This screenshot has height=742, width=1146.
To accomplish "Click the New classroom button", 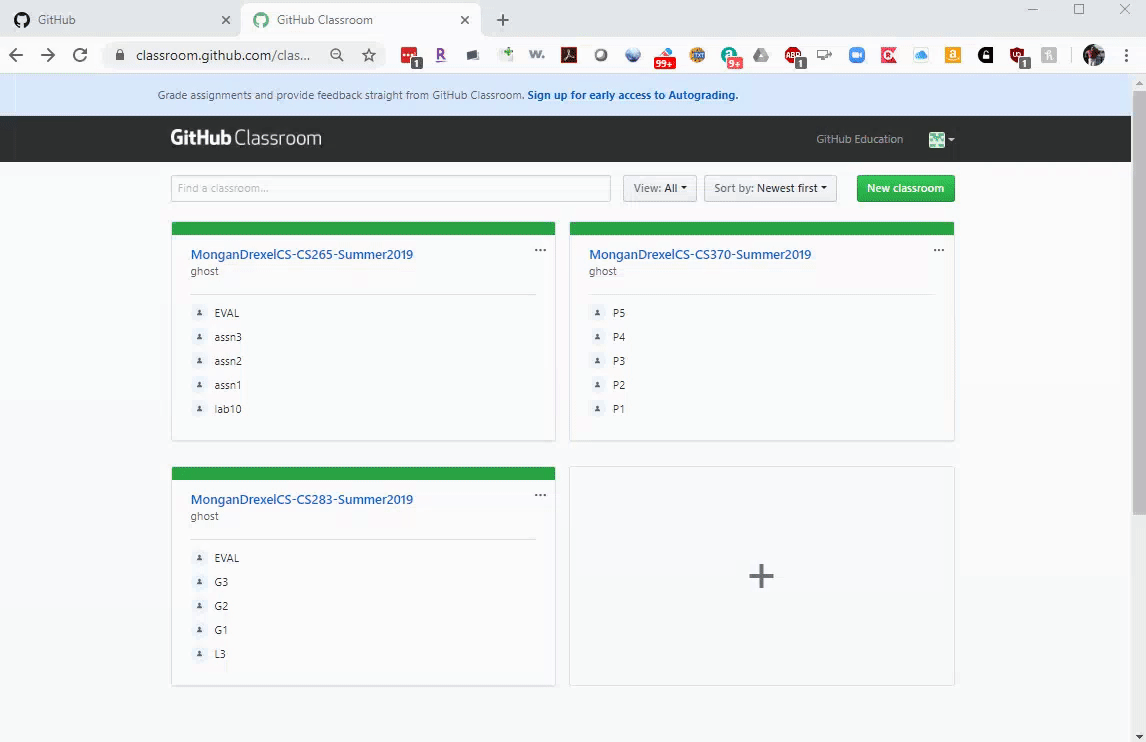I will point(906,188).
